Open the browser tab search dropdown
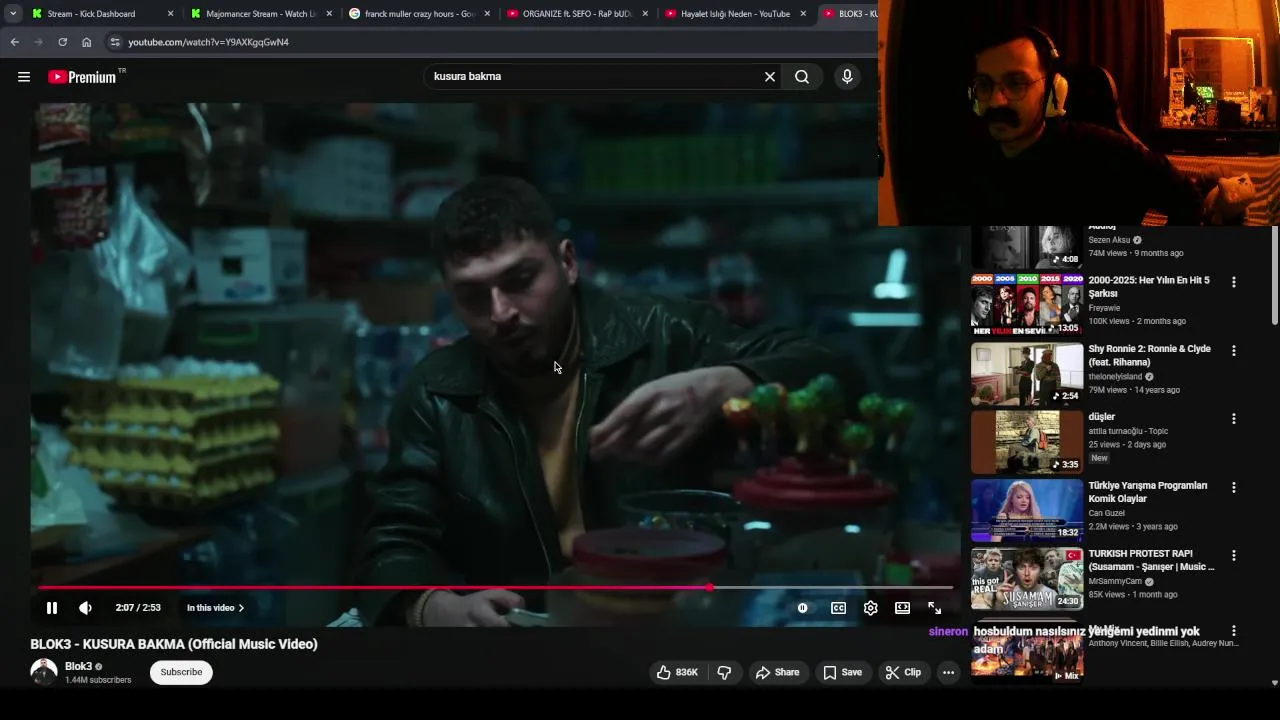 [x=12, y=14]
